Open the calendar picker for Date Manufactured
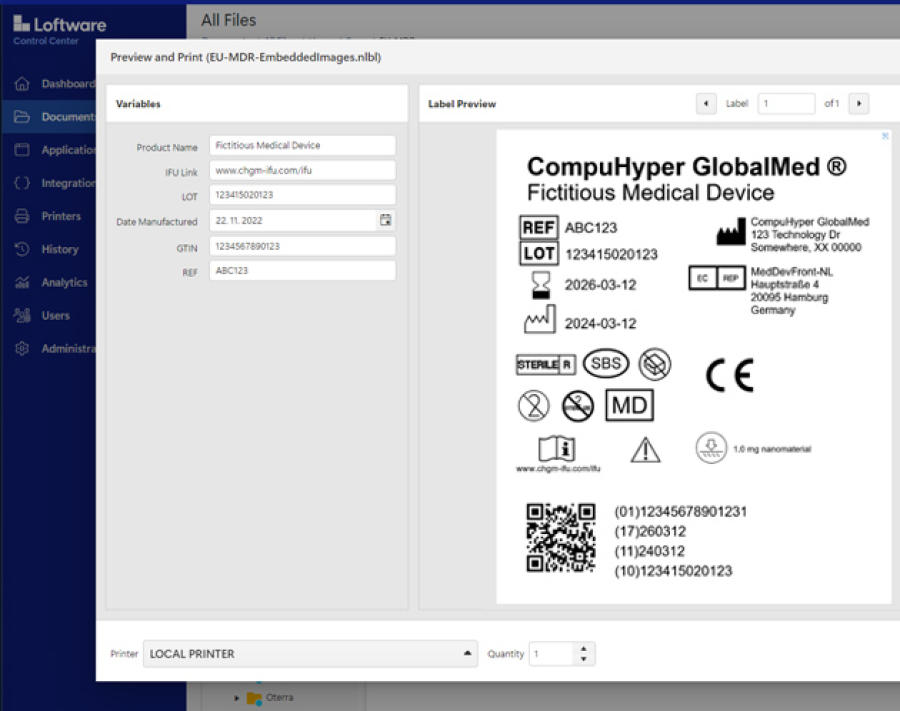Viewport: 900px width, 711px height. click(386, 220)
